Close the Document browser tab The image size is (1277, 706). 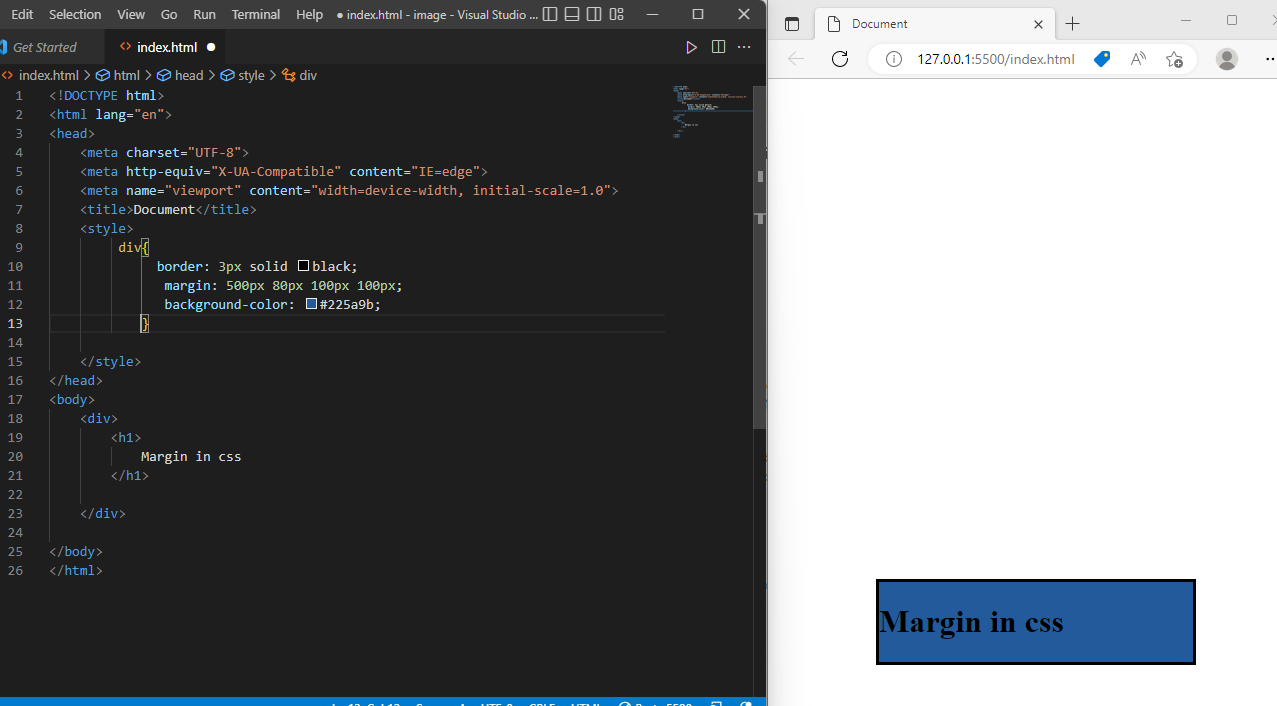point(1038,24)
